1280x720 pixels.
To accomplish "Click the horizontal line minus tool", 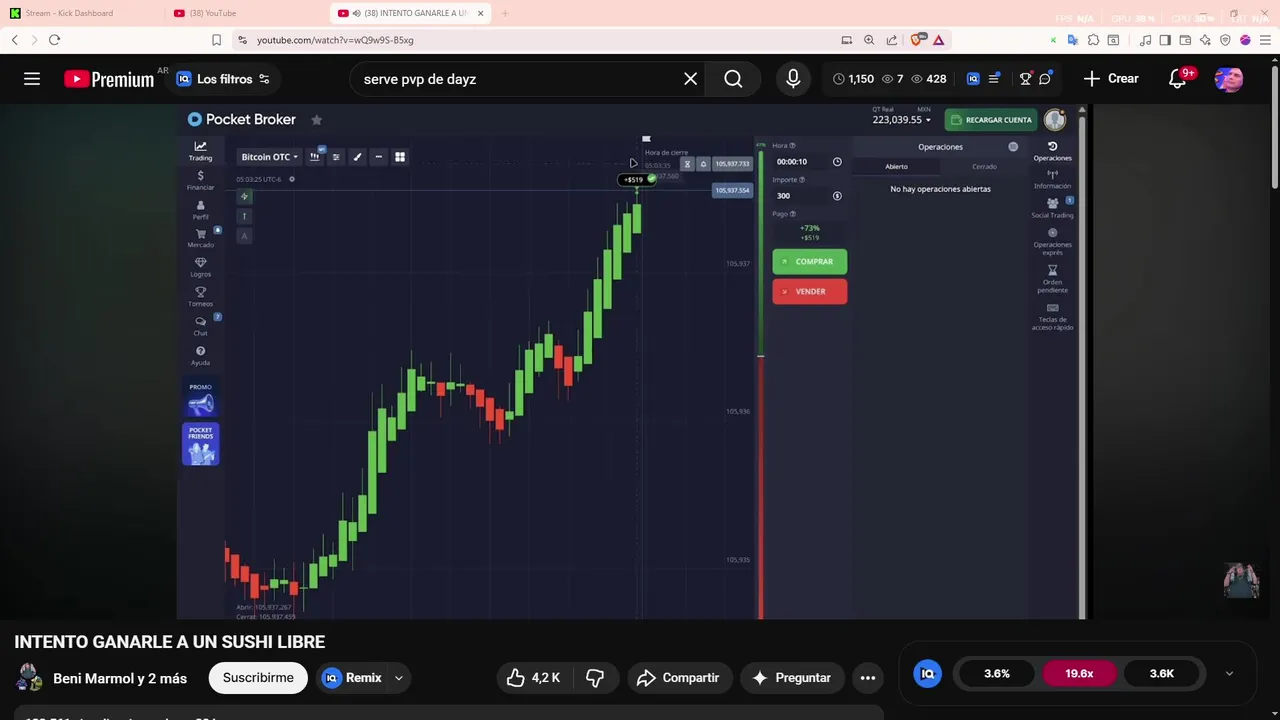I will pos(378,157).
